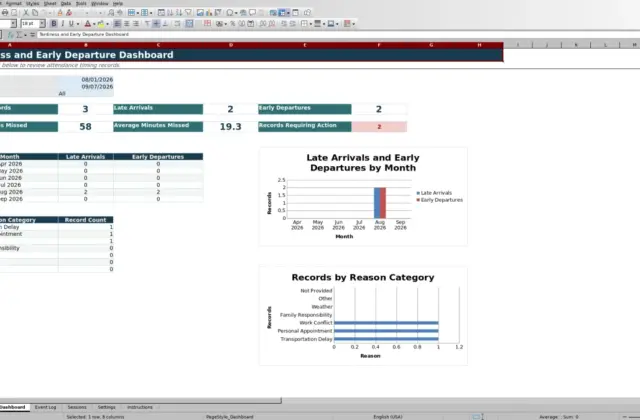Open Find and Replace icon
The image size is (640, 420).
[111, 13]
